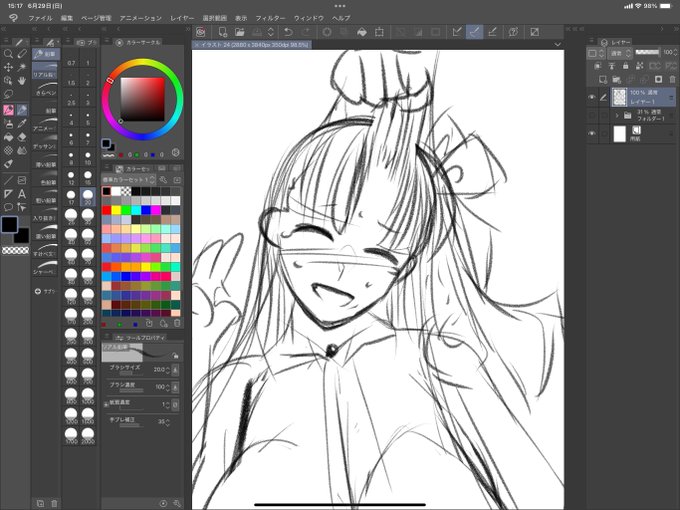
Task: Open the 編集 menu
Action: [x=67, y=18]
